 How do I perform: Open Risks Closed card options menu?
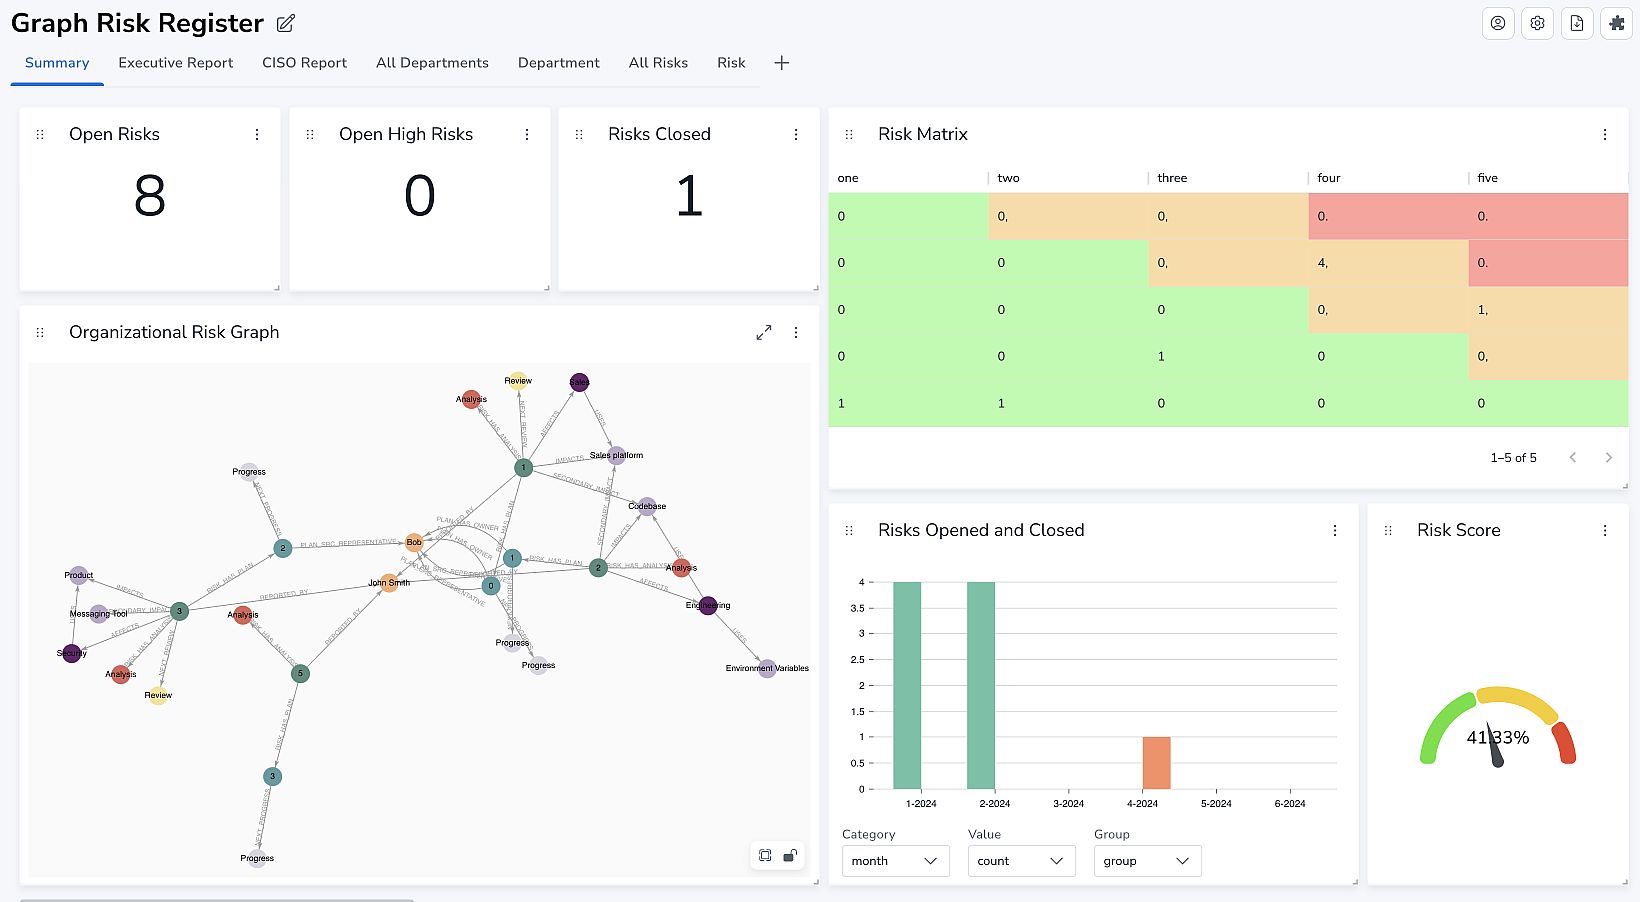point(796,134)
